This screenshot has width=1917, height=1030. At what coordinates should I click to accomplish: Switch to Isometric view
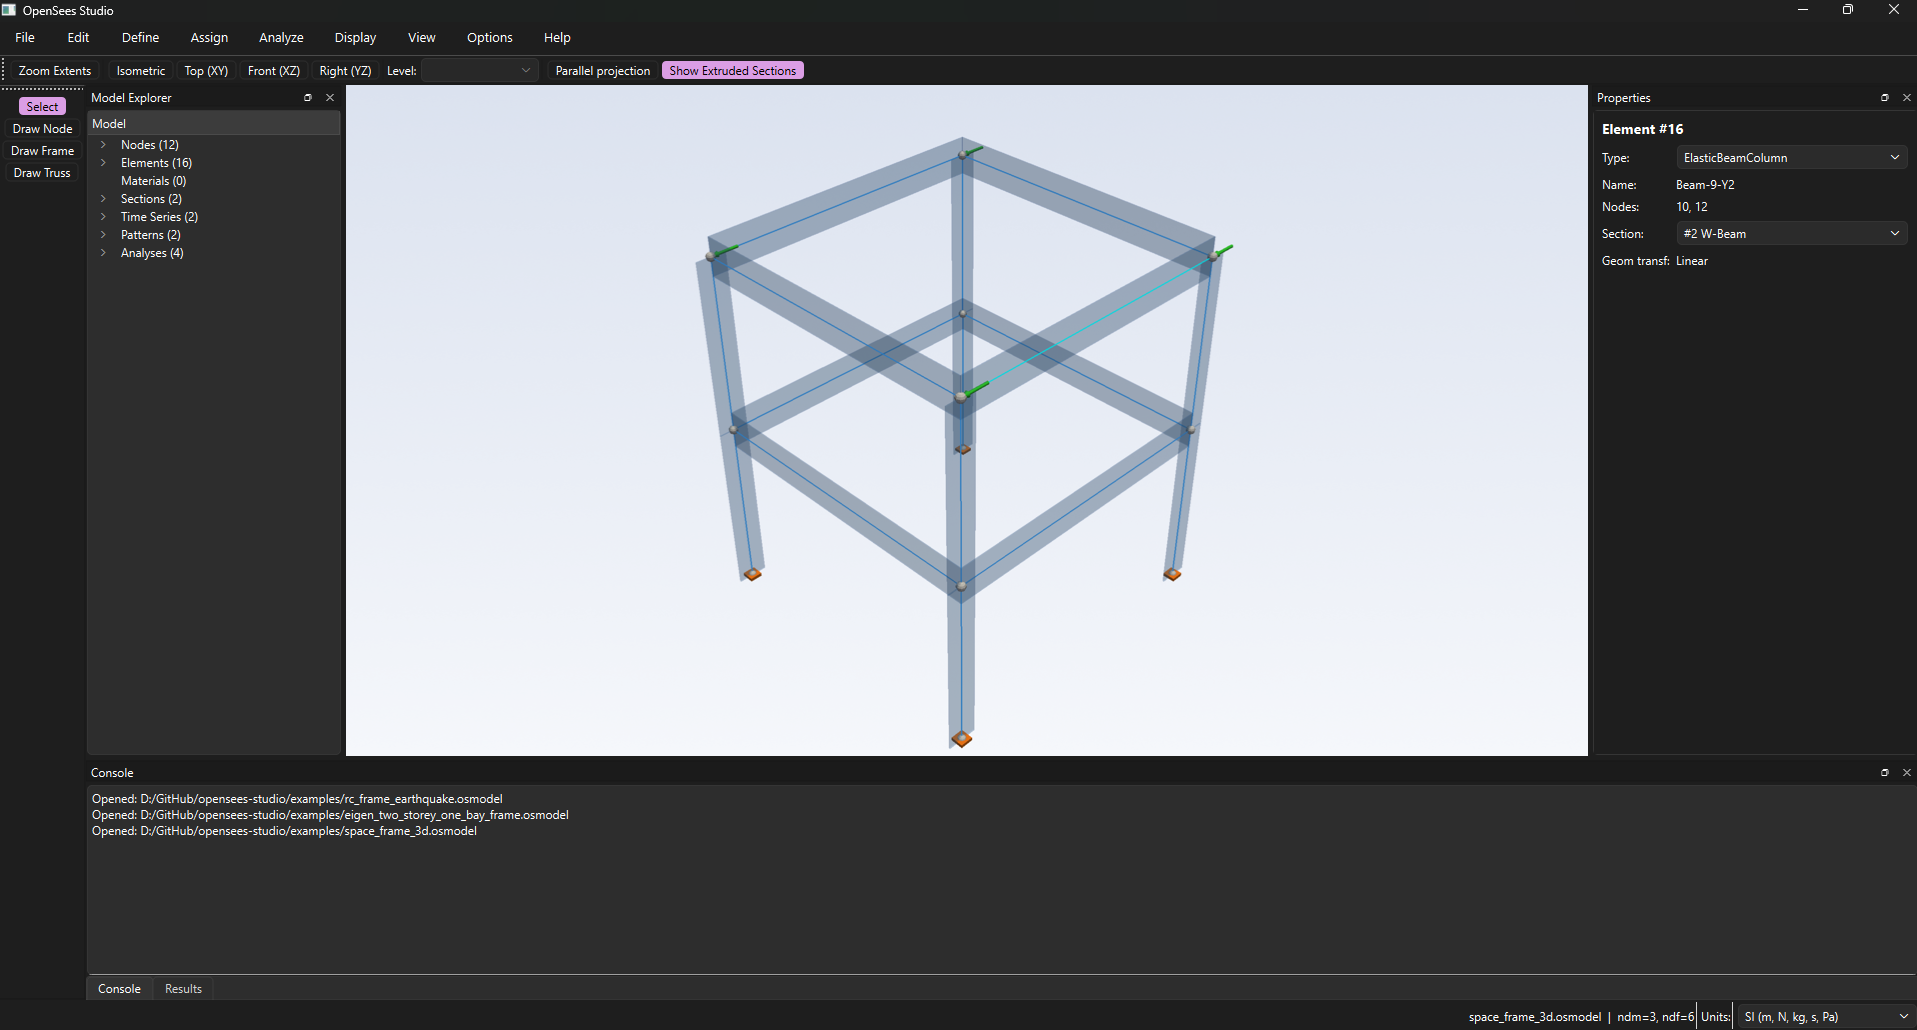click(141, 71)
